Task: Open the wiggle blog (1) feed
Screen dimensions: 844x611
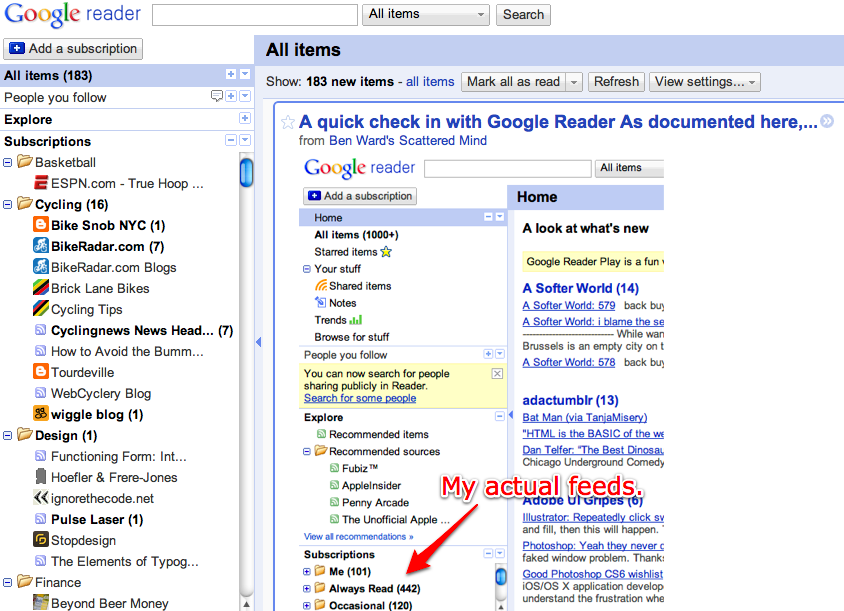Action: (97, 415)
